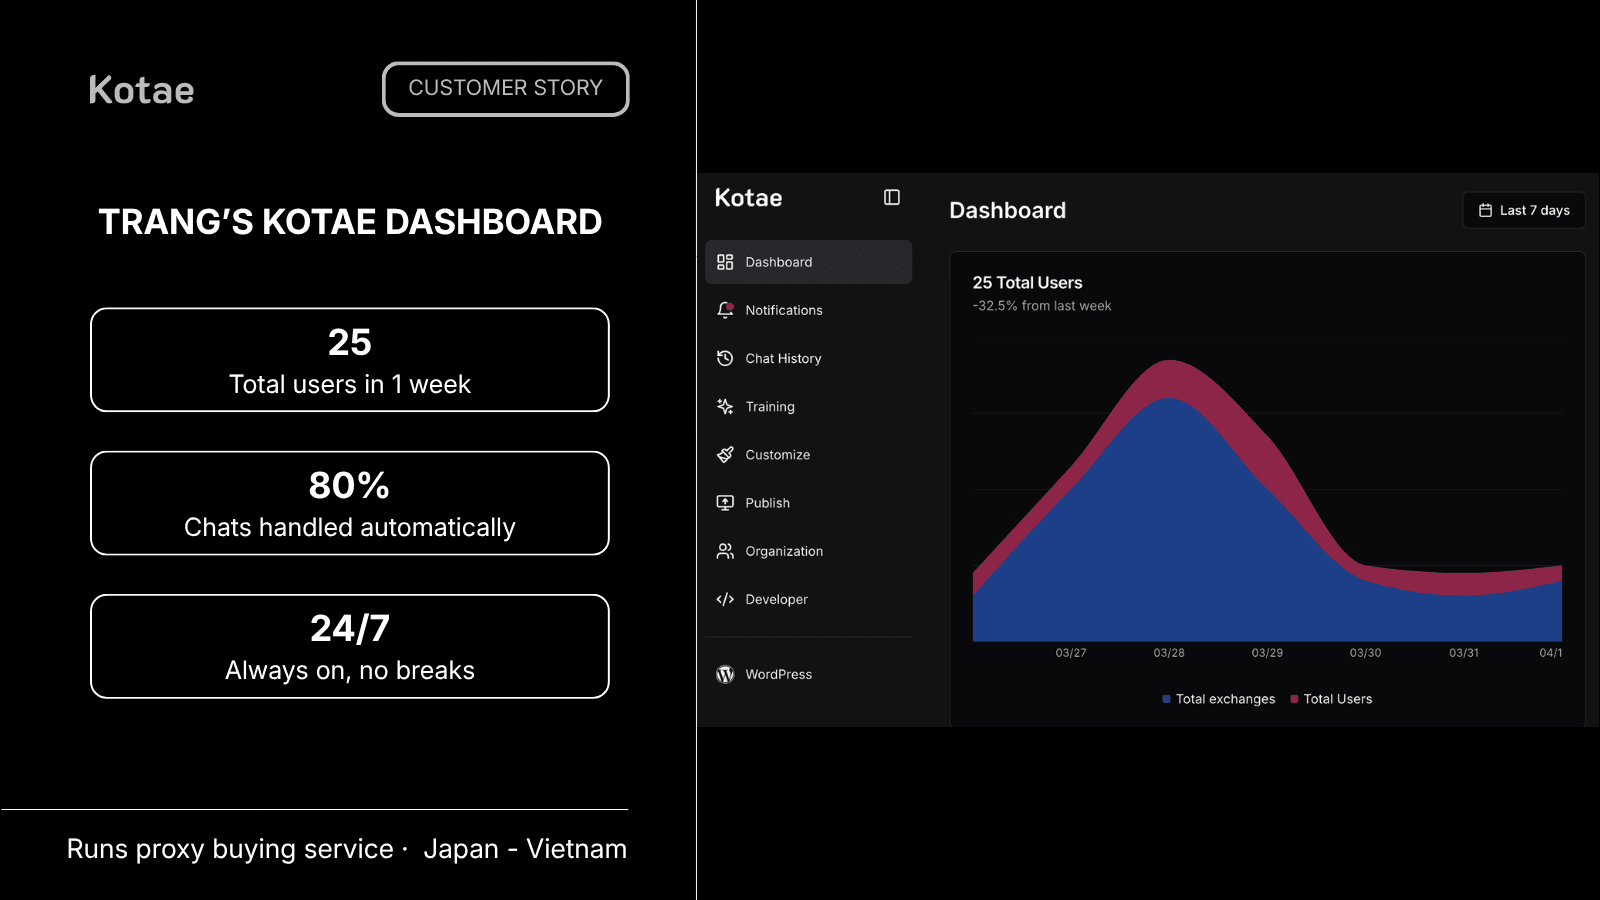Open Notifications via the bell icon
The height and width of the screenshot is (900, 1600).
coord(724,310)
